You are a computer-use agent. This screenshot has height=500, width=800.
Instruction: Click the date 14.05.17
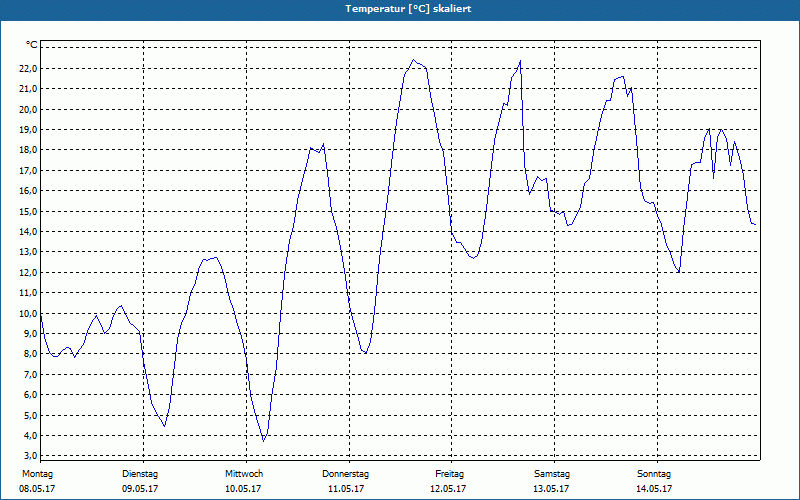(654, 489)
